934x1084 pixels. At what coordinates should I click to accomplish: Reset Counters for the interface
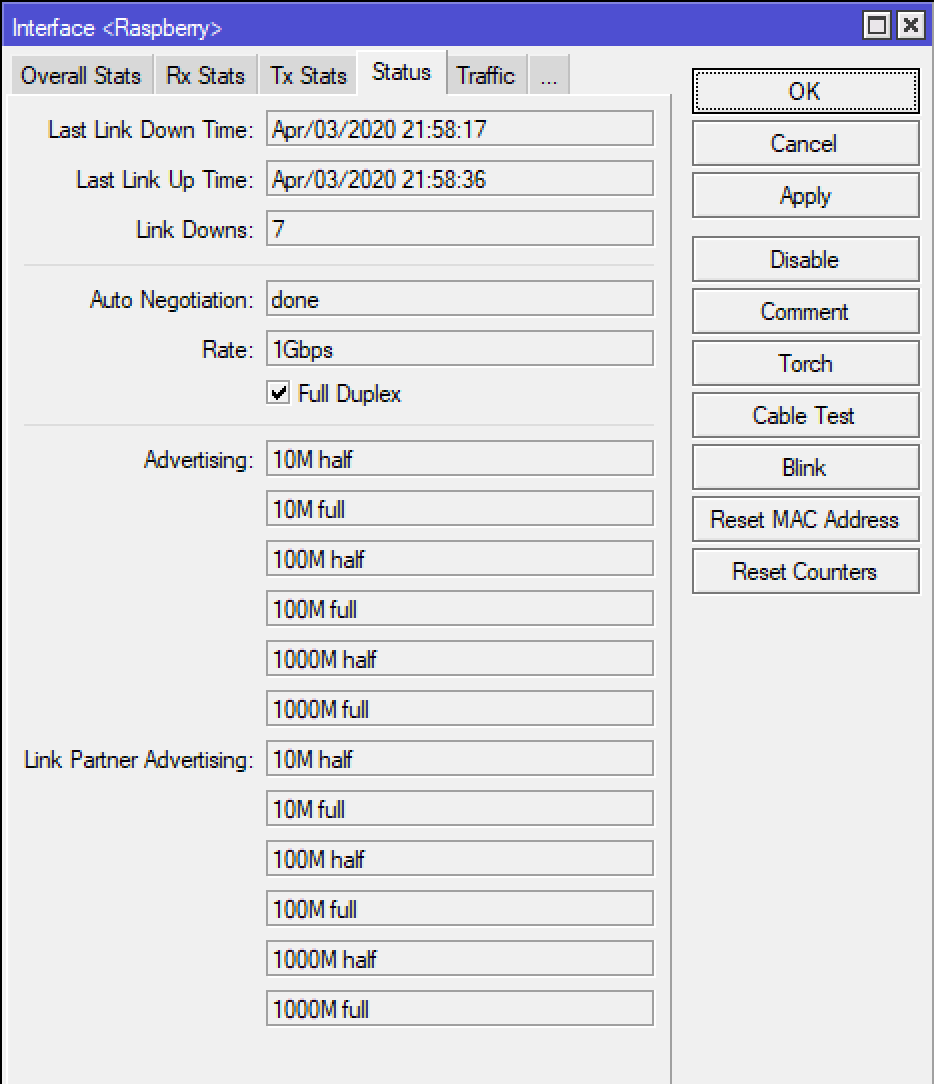pyautogui.click(x=805, y=571)
